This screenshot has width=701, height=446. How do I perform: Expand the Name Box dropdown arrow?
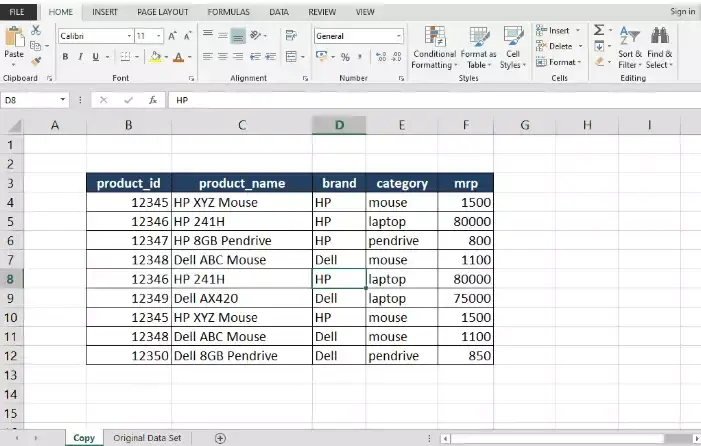pos(63,100)
